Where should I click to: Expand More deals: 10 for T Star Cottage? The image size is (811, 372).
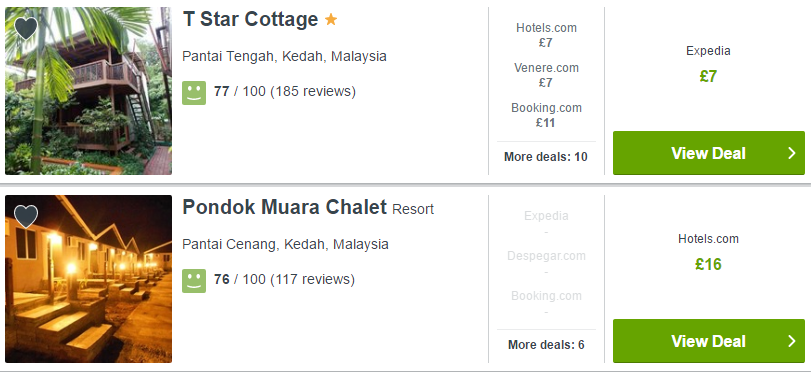546,157
